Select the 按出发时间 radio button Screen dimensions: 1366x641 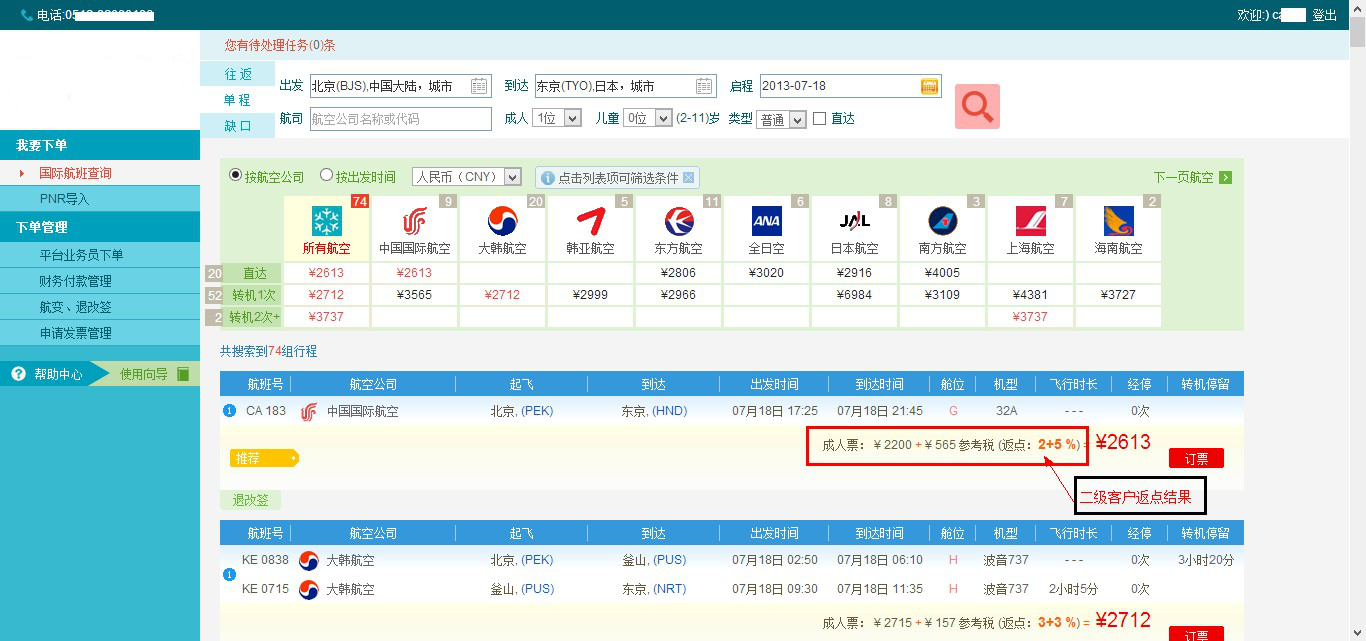(326, 175)
